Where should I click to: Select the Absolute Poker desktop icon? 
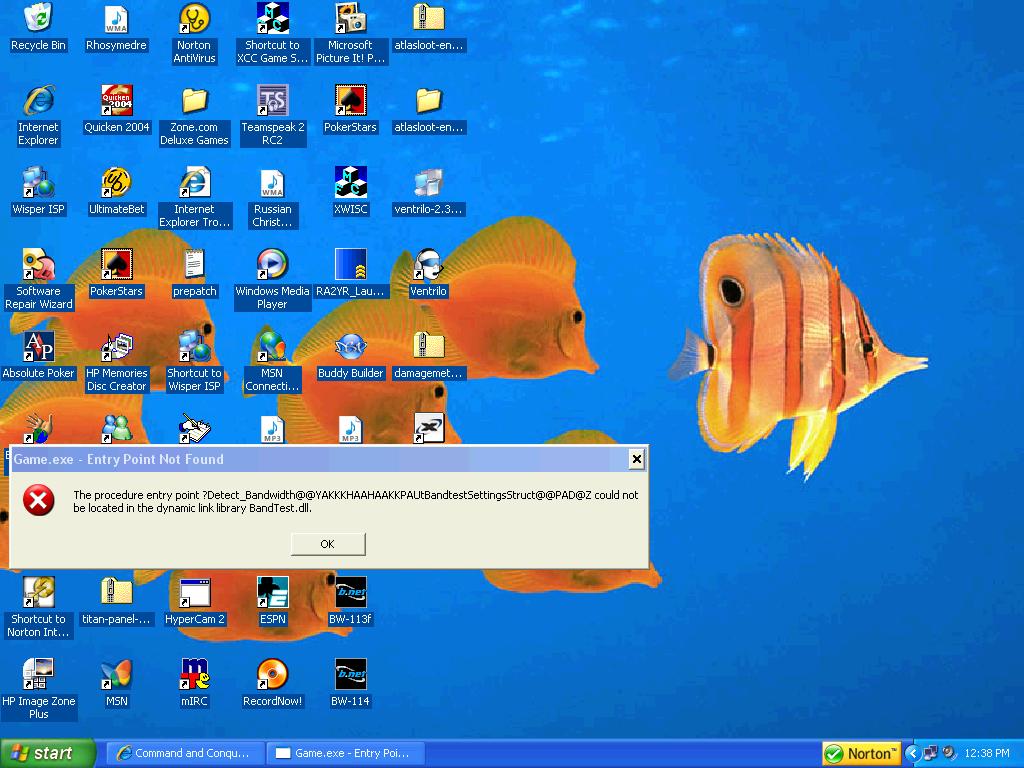coord(38,347)
